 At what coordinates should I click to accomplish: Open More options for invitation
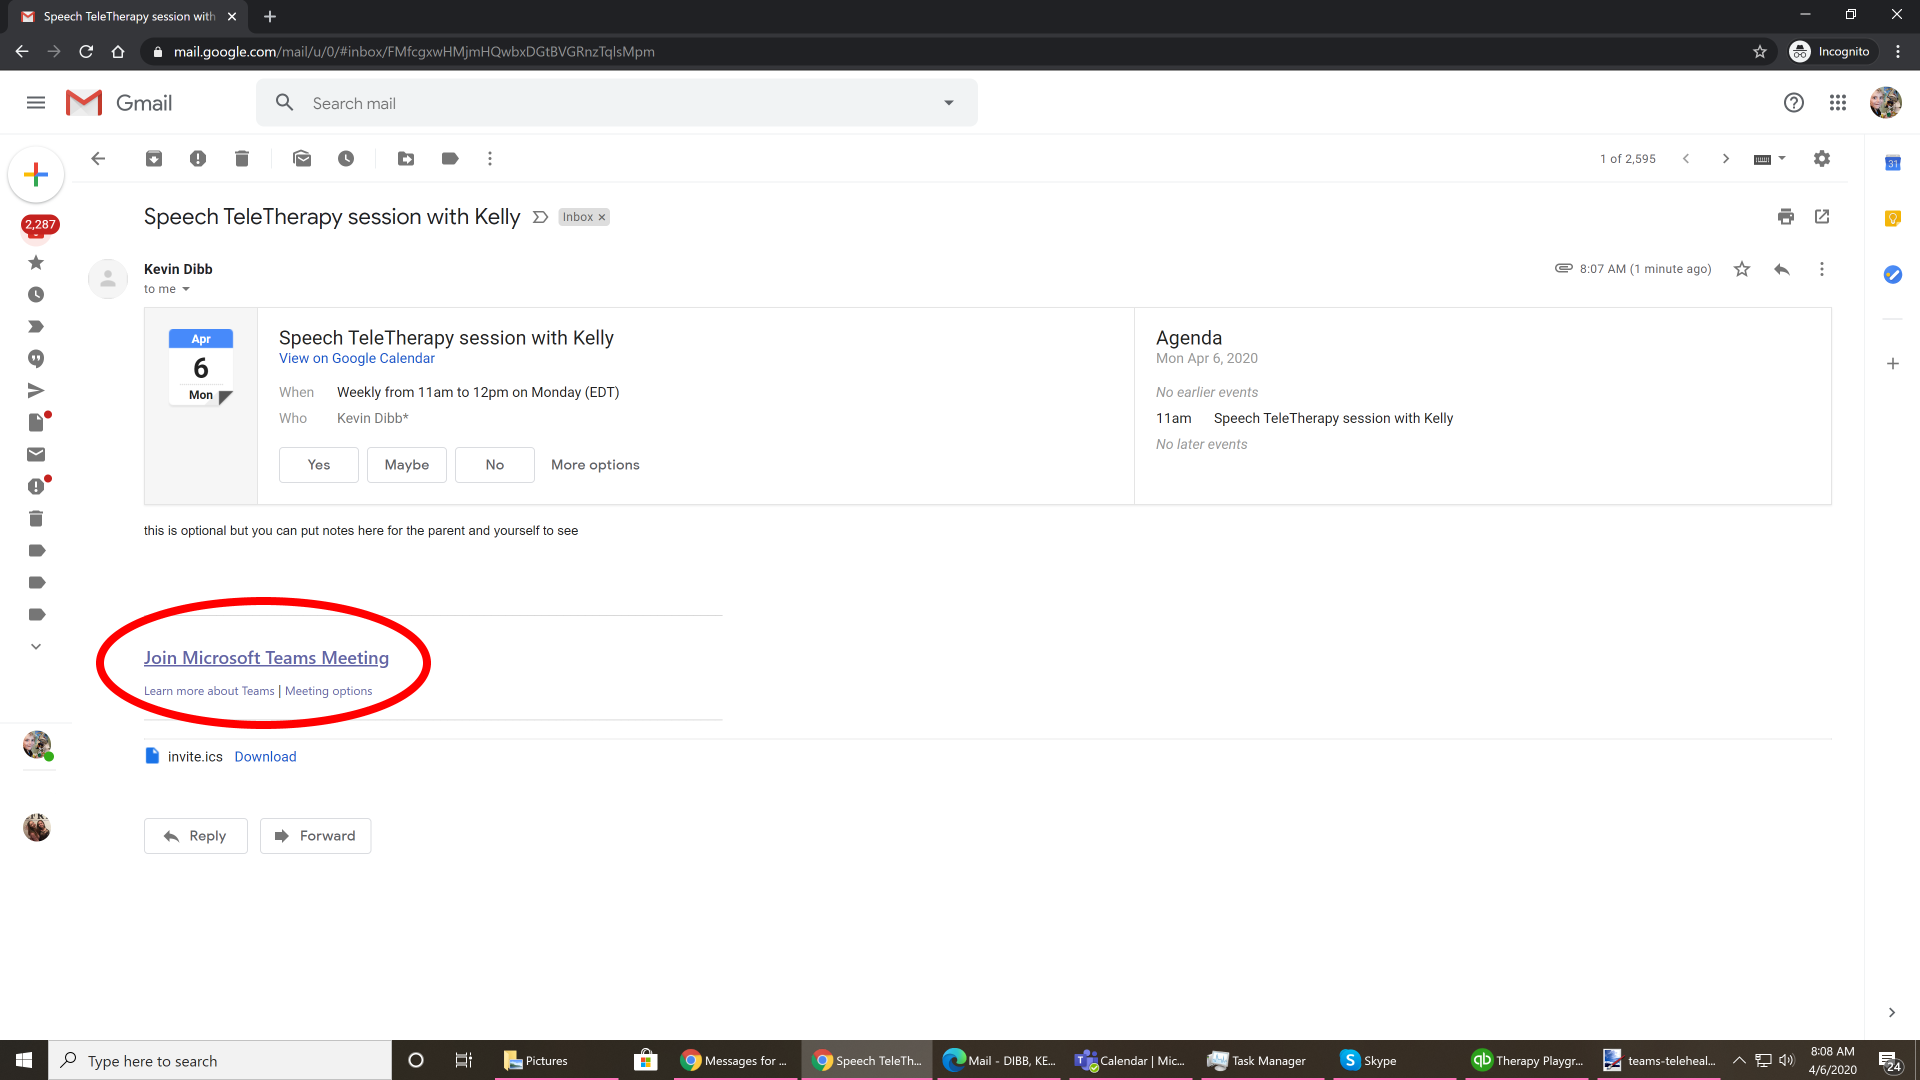pos(595,465)
